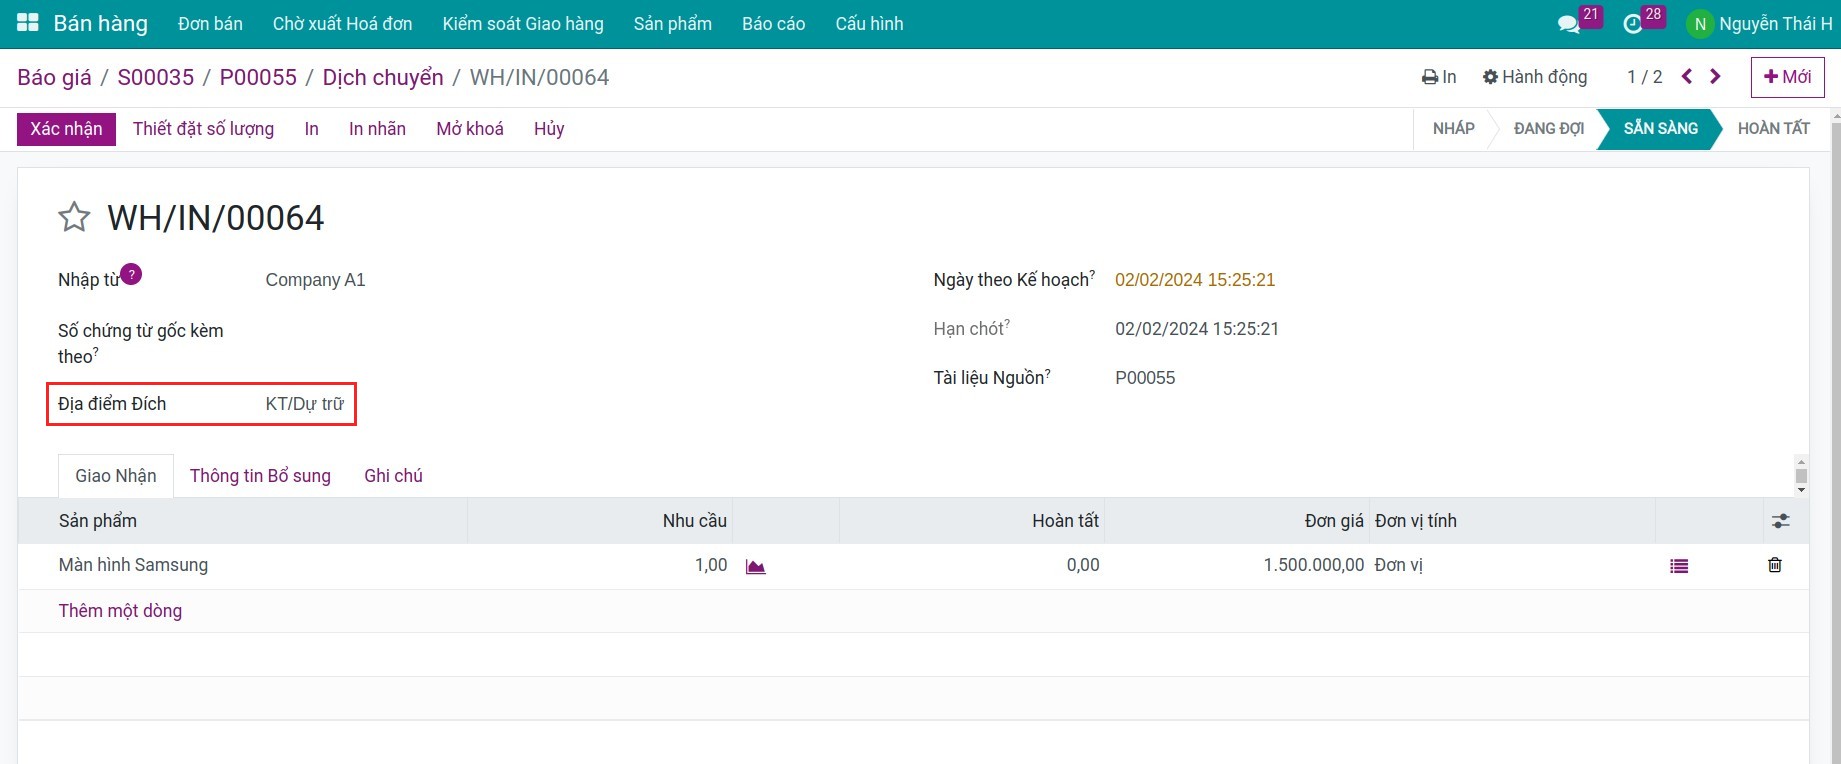Screen dimensions: 1841x764
Task: Mark WH/IN/00064 as favorite with star
Action: click(x=74, y=217)
